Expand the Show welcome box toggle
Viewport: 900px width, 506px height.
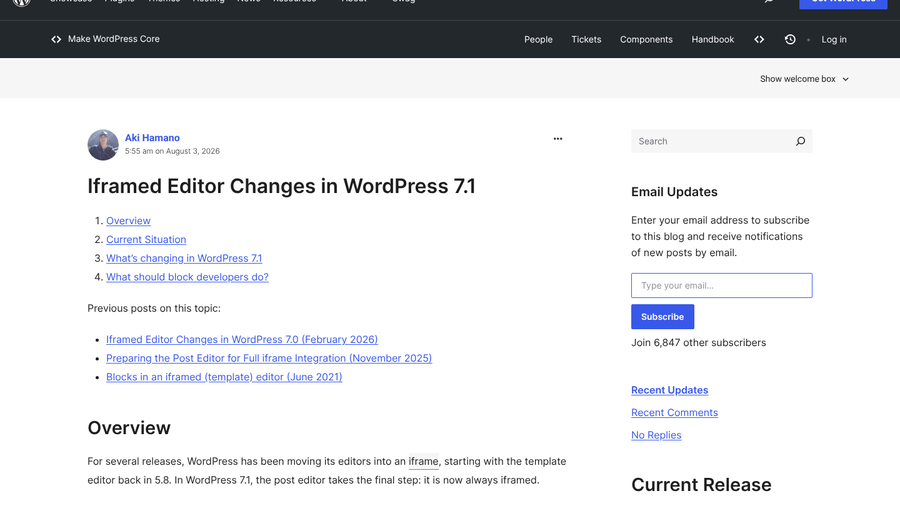coord(804,79)
